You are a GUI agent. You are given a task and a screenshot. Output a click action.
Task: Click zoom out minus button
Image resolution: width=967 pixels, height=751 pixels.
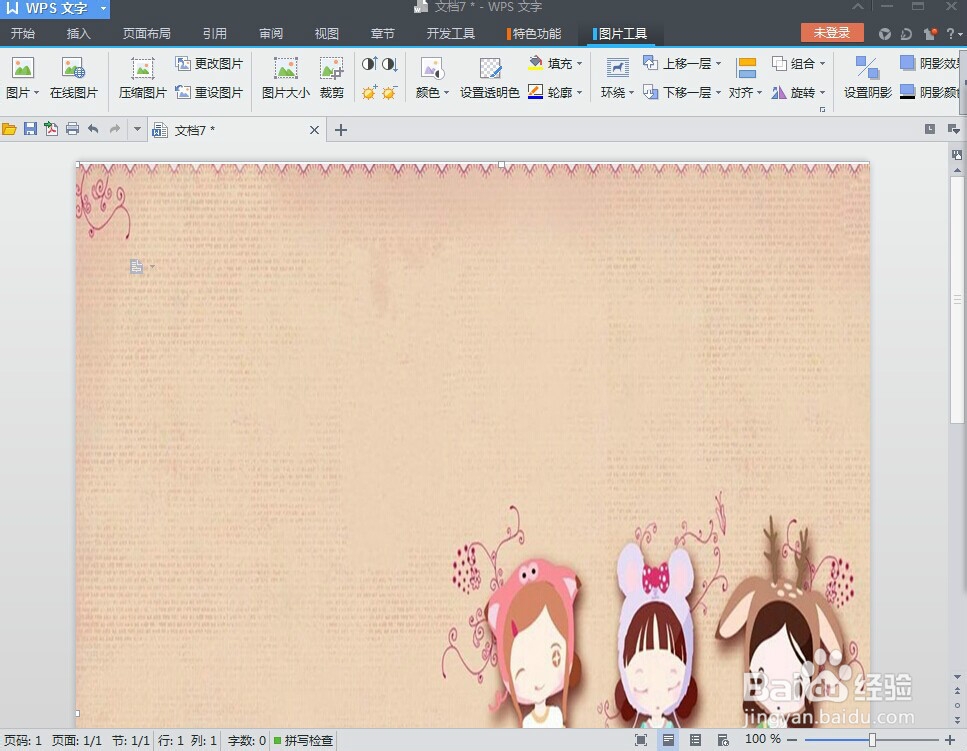coord(792,739)
